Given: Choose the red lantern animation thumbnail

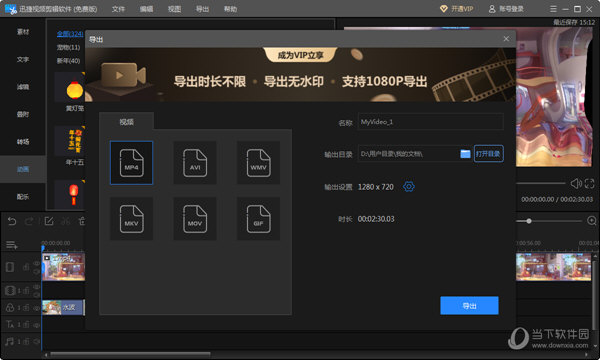Looking at the screenshot, I should tap(70, 194).
